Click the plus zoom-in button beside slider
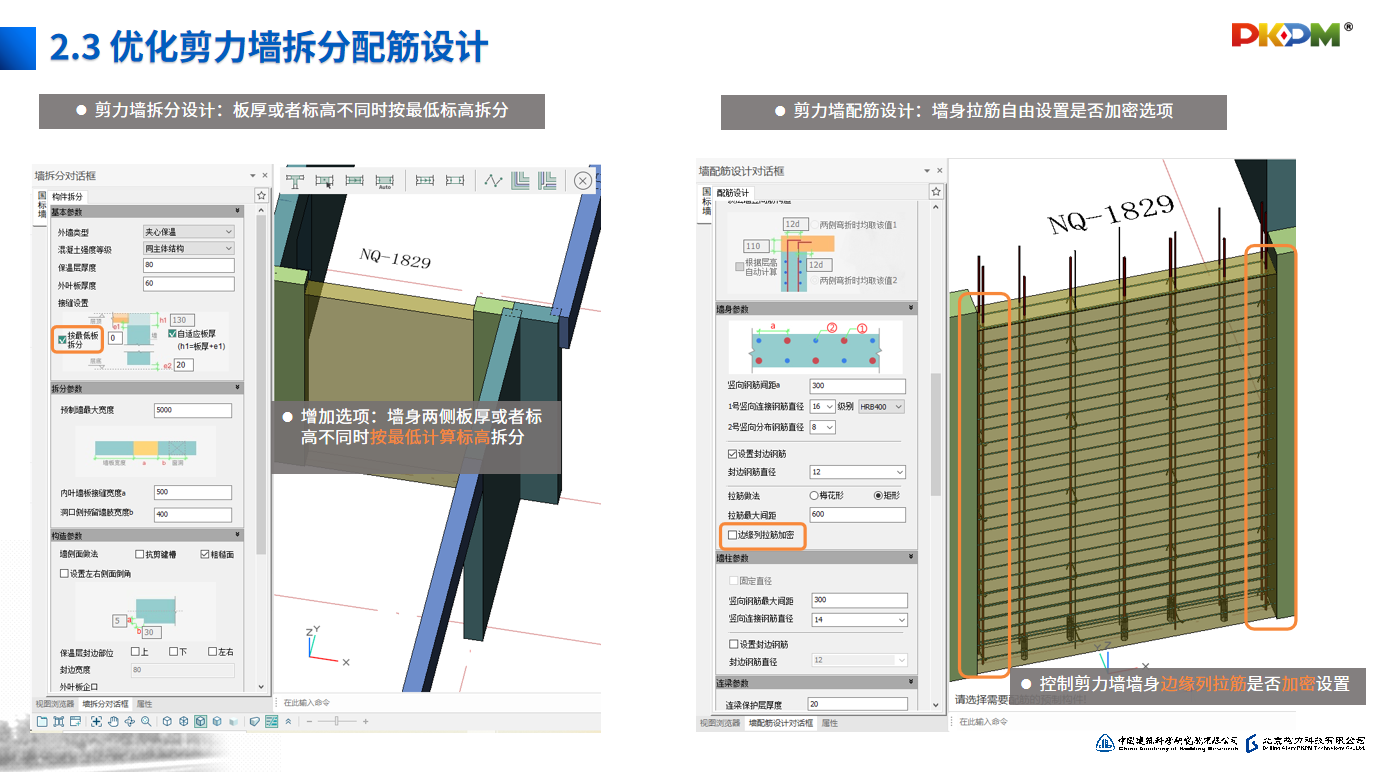The image size is (1377, 772). click(365, 721)
